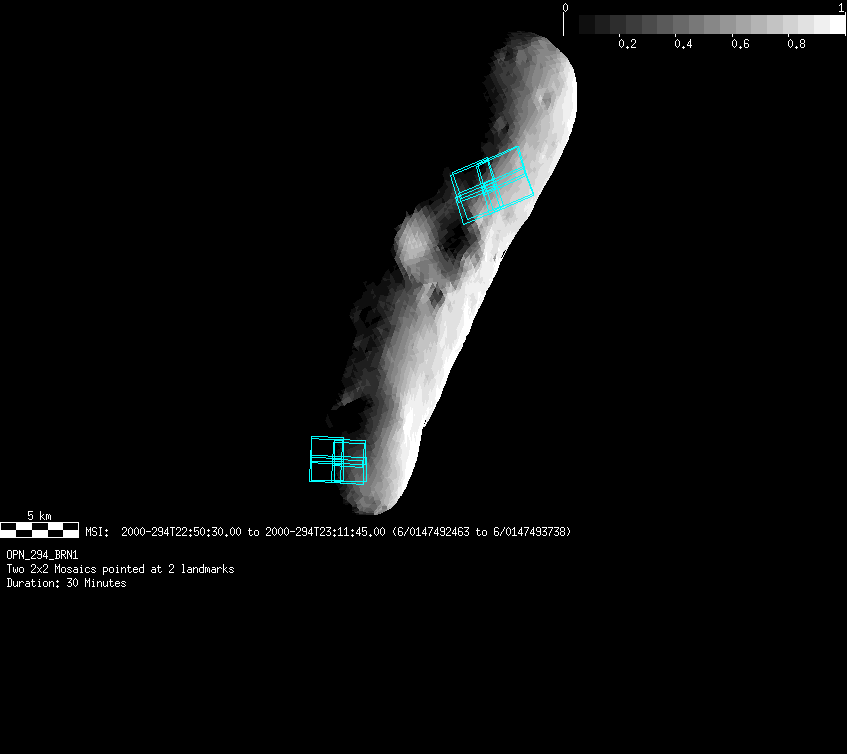Image resolution: width=847 pixels, height=754 pixels.
Task: Click the large round crater on the asteroid
Action: [415, 240]
